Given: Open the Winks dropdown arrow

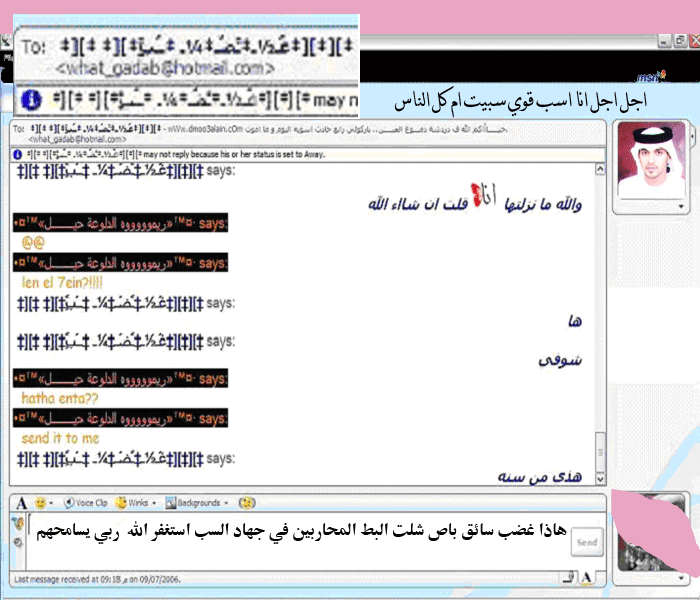Looking at the screenshot, I should click(x=154, y=503).
